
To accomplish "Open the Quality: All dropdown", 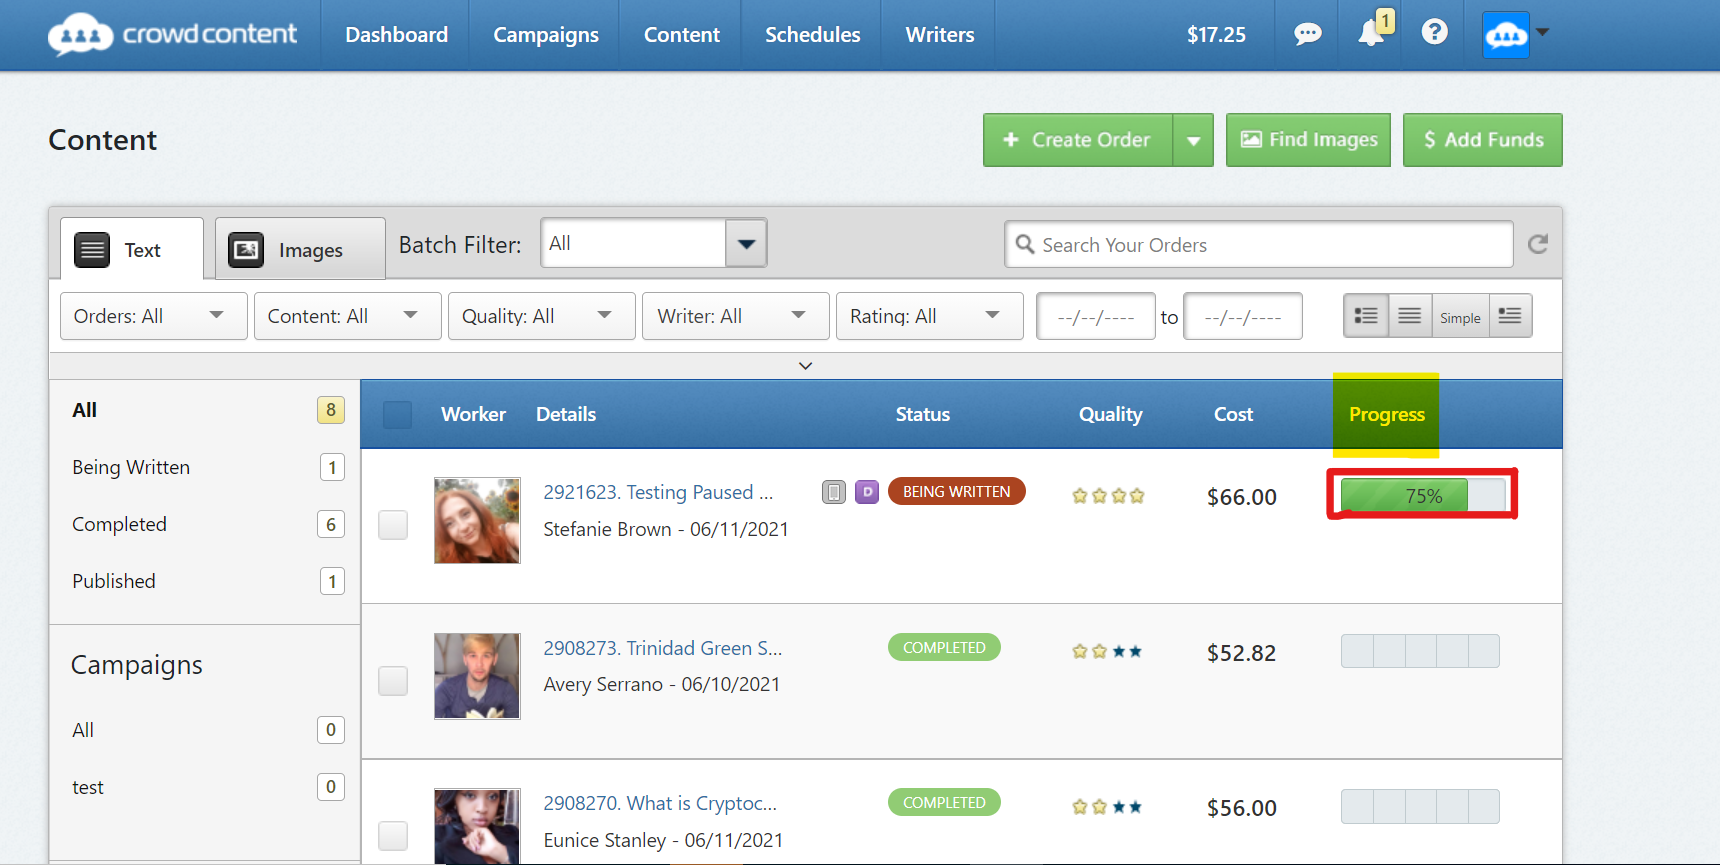I will (541, 316).
